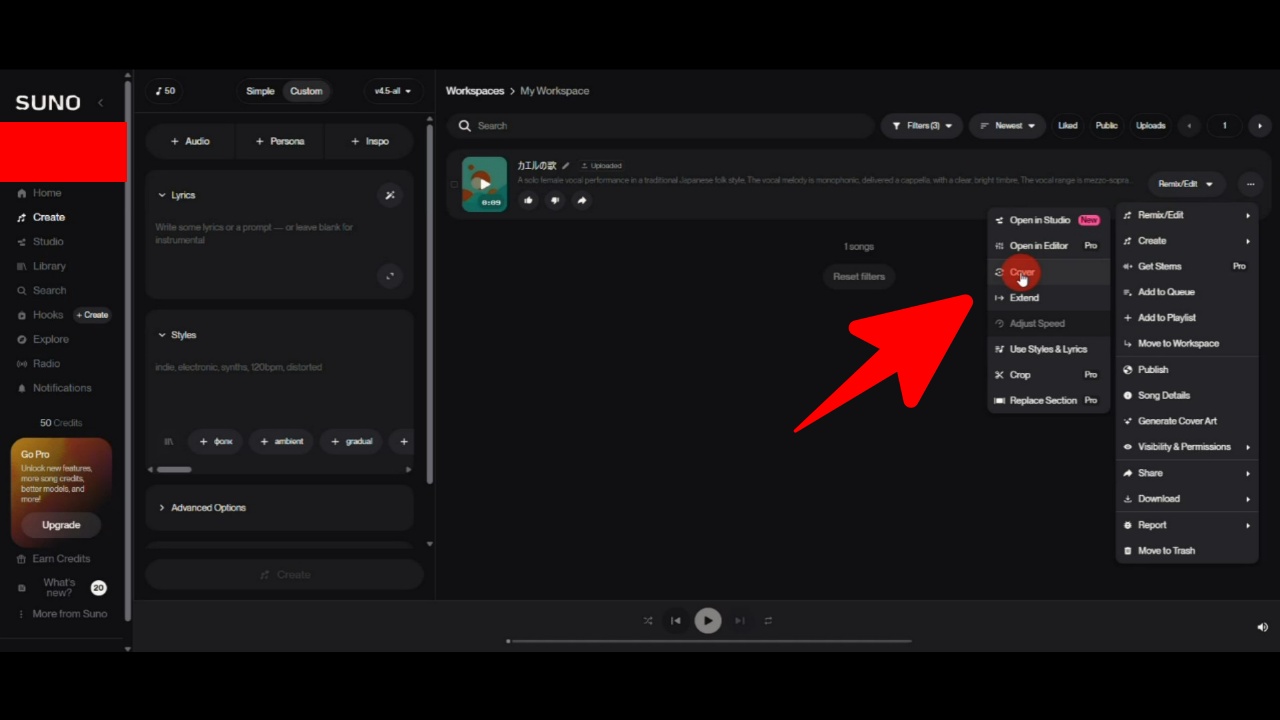
Task: Open the three-dot more options button
Action: (x=1250, y=184)
